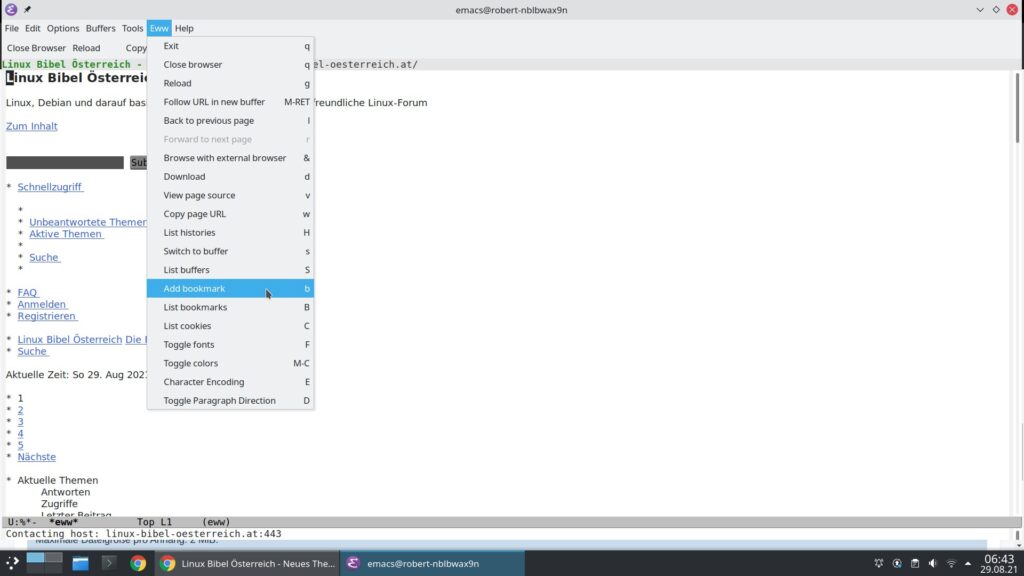The width and height of the screenshot is (1024, 576).
Task: Select Exit from the Eww menu
Action: 230,46
